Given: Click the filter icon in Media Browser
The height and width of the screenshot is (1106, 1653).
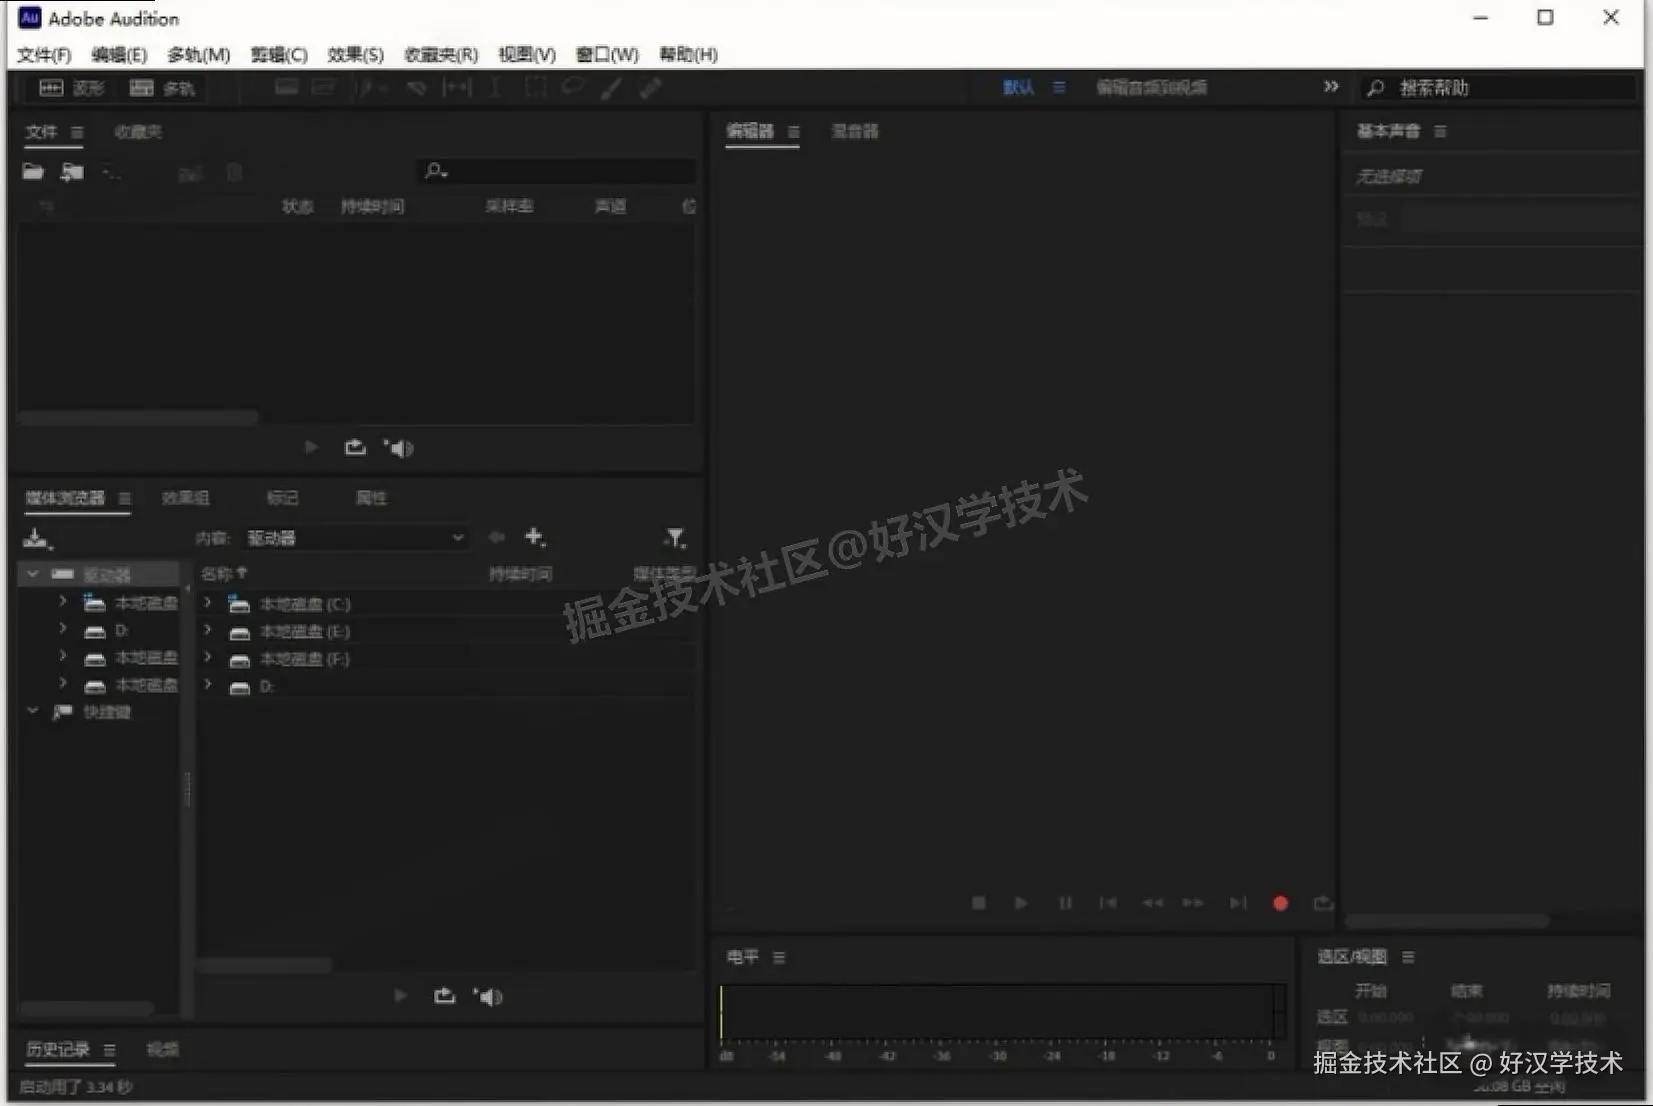Looking at the screenshot, I should (676, 538).
